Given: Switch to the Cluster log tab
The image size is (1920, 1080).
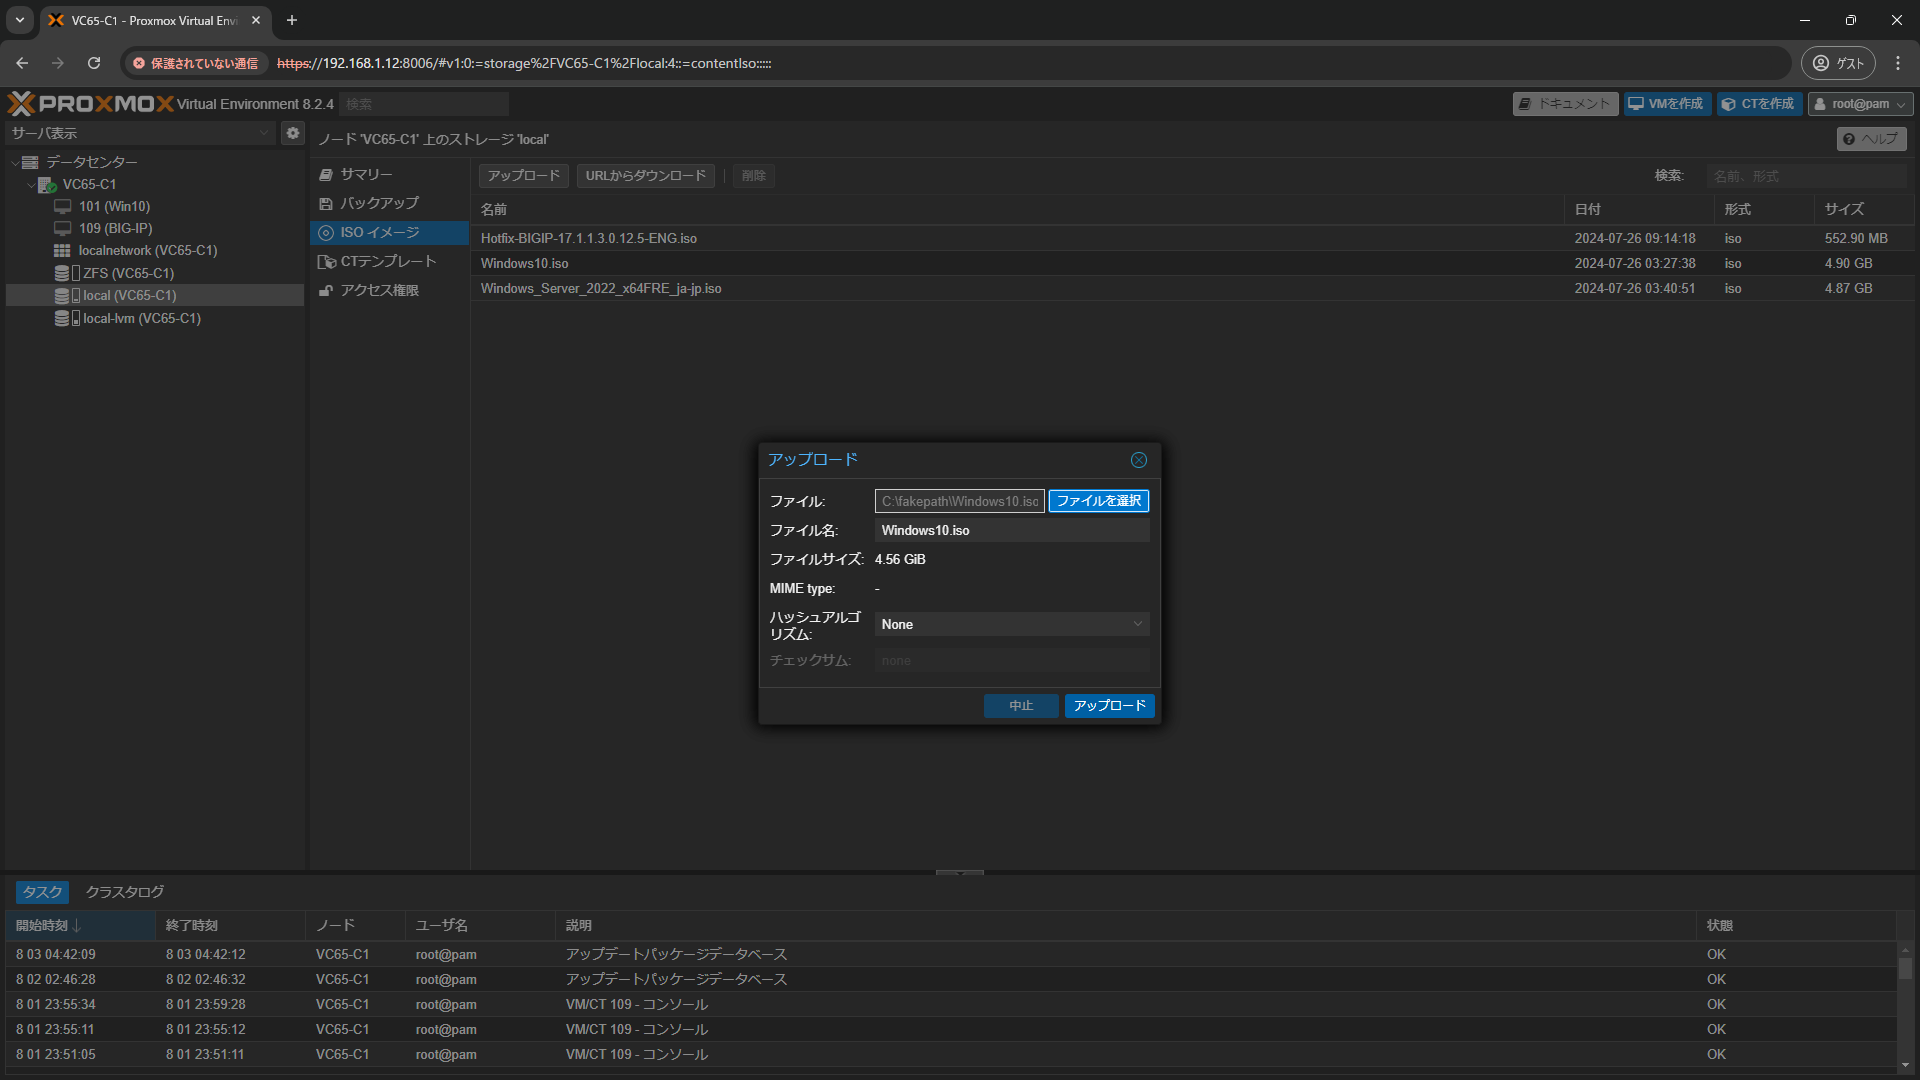Looking at the screenshot, I should 125,892.
